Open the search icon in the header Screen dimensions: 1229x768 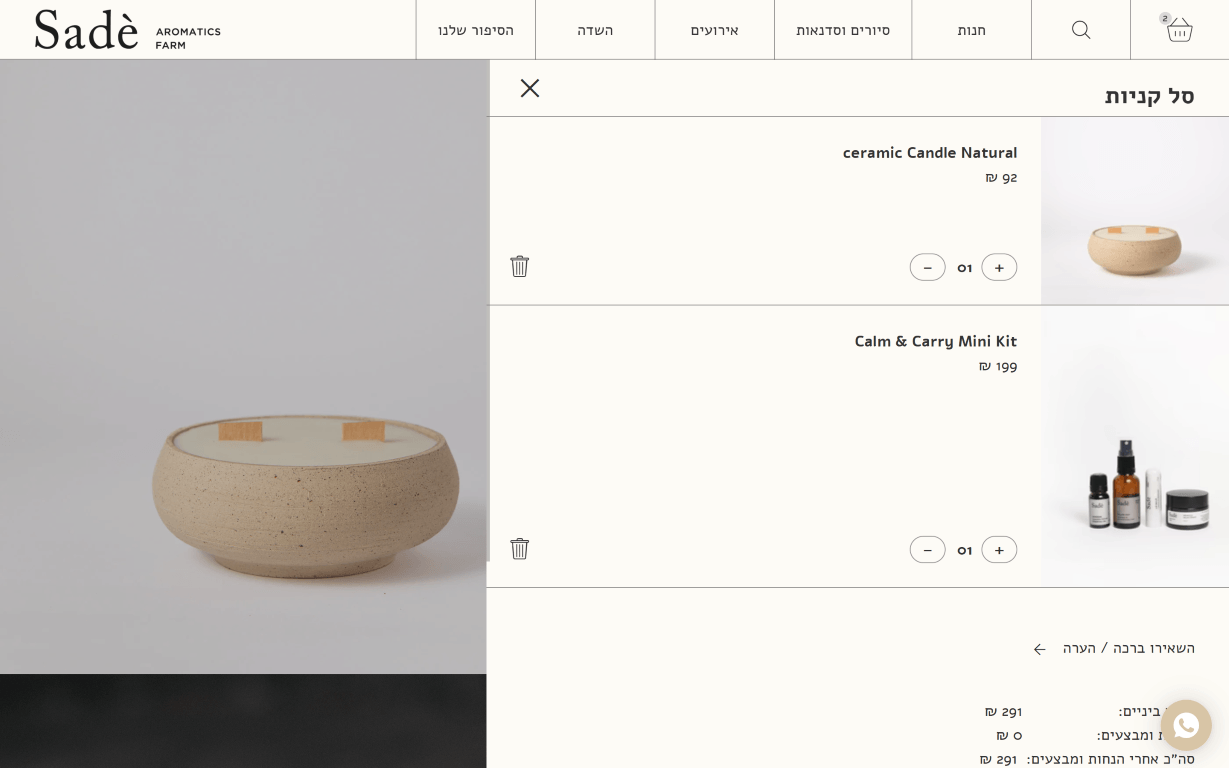[x=1081, y=30]
